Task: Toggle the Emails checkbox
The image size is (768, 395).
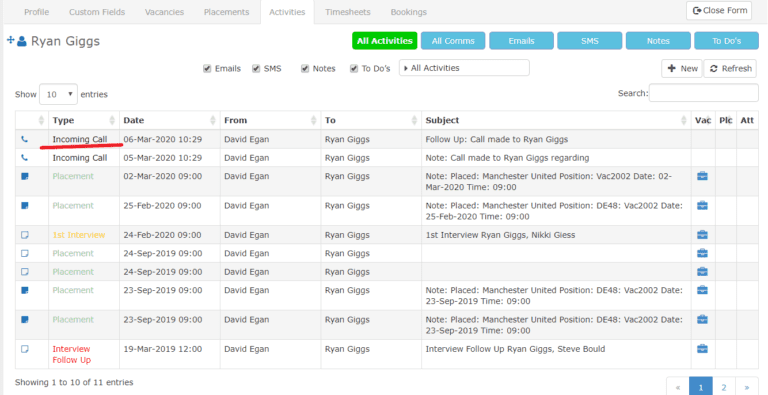Action: click(x=207, y=69)
